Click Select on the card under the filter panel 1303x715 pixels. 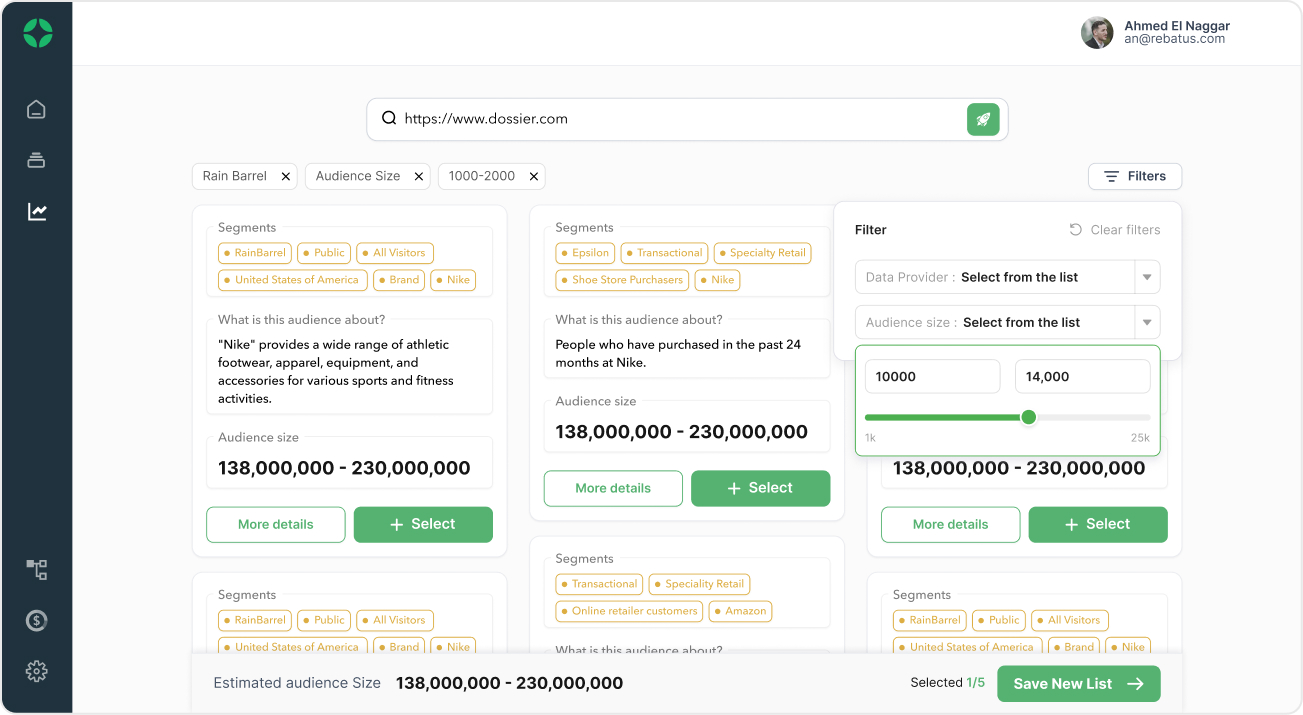pos(1098,524)
